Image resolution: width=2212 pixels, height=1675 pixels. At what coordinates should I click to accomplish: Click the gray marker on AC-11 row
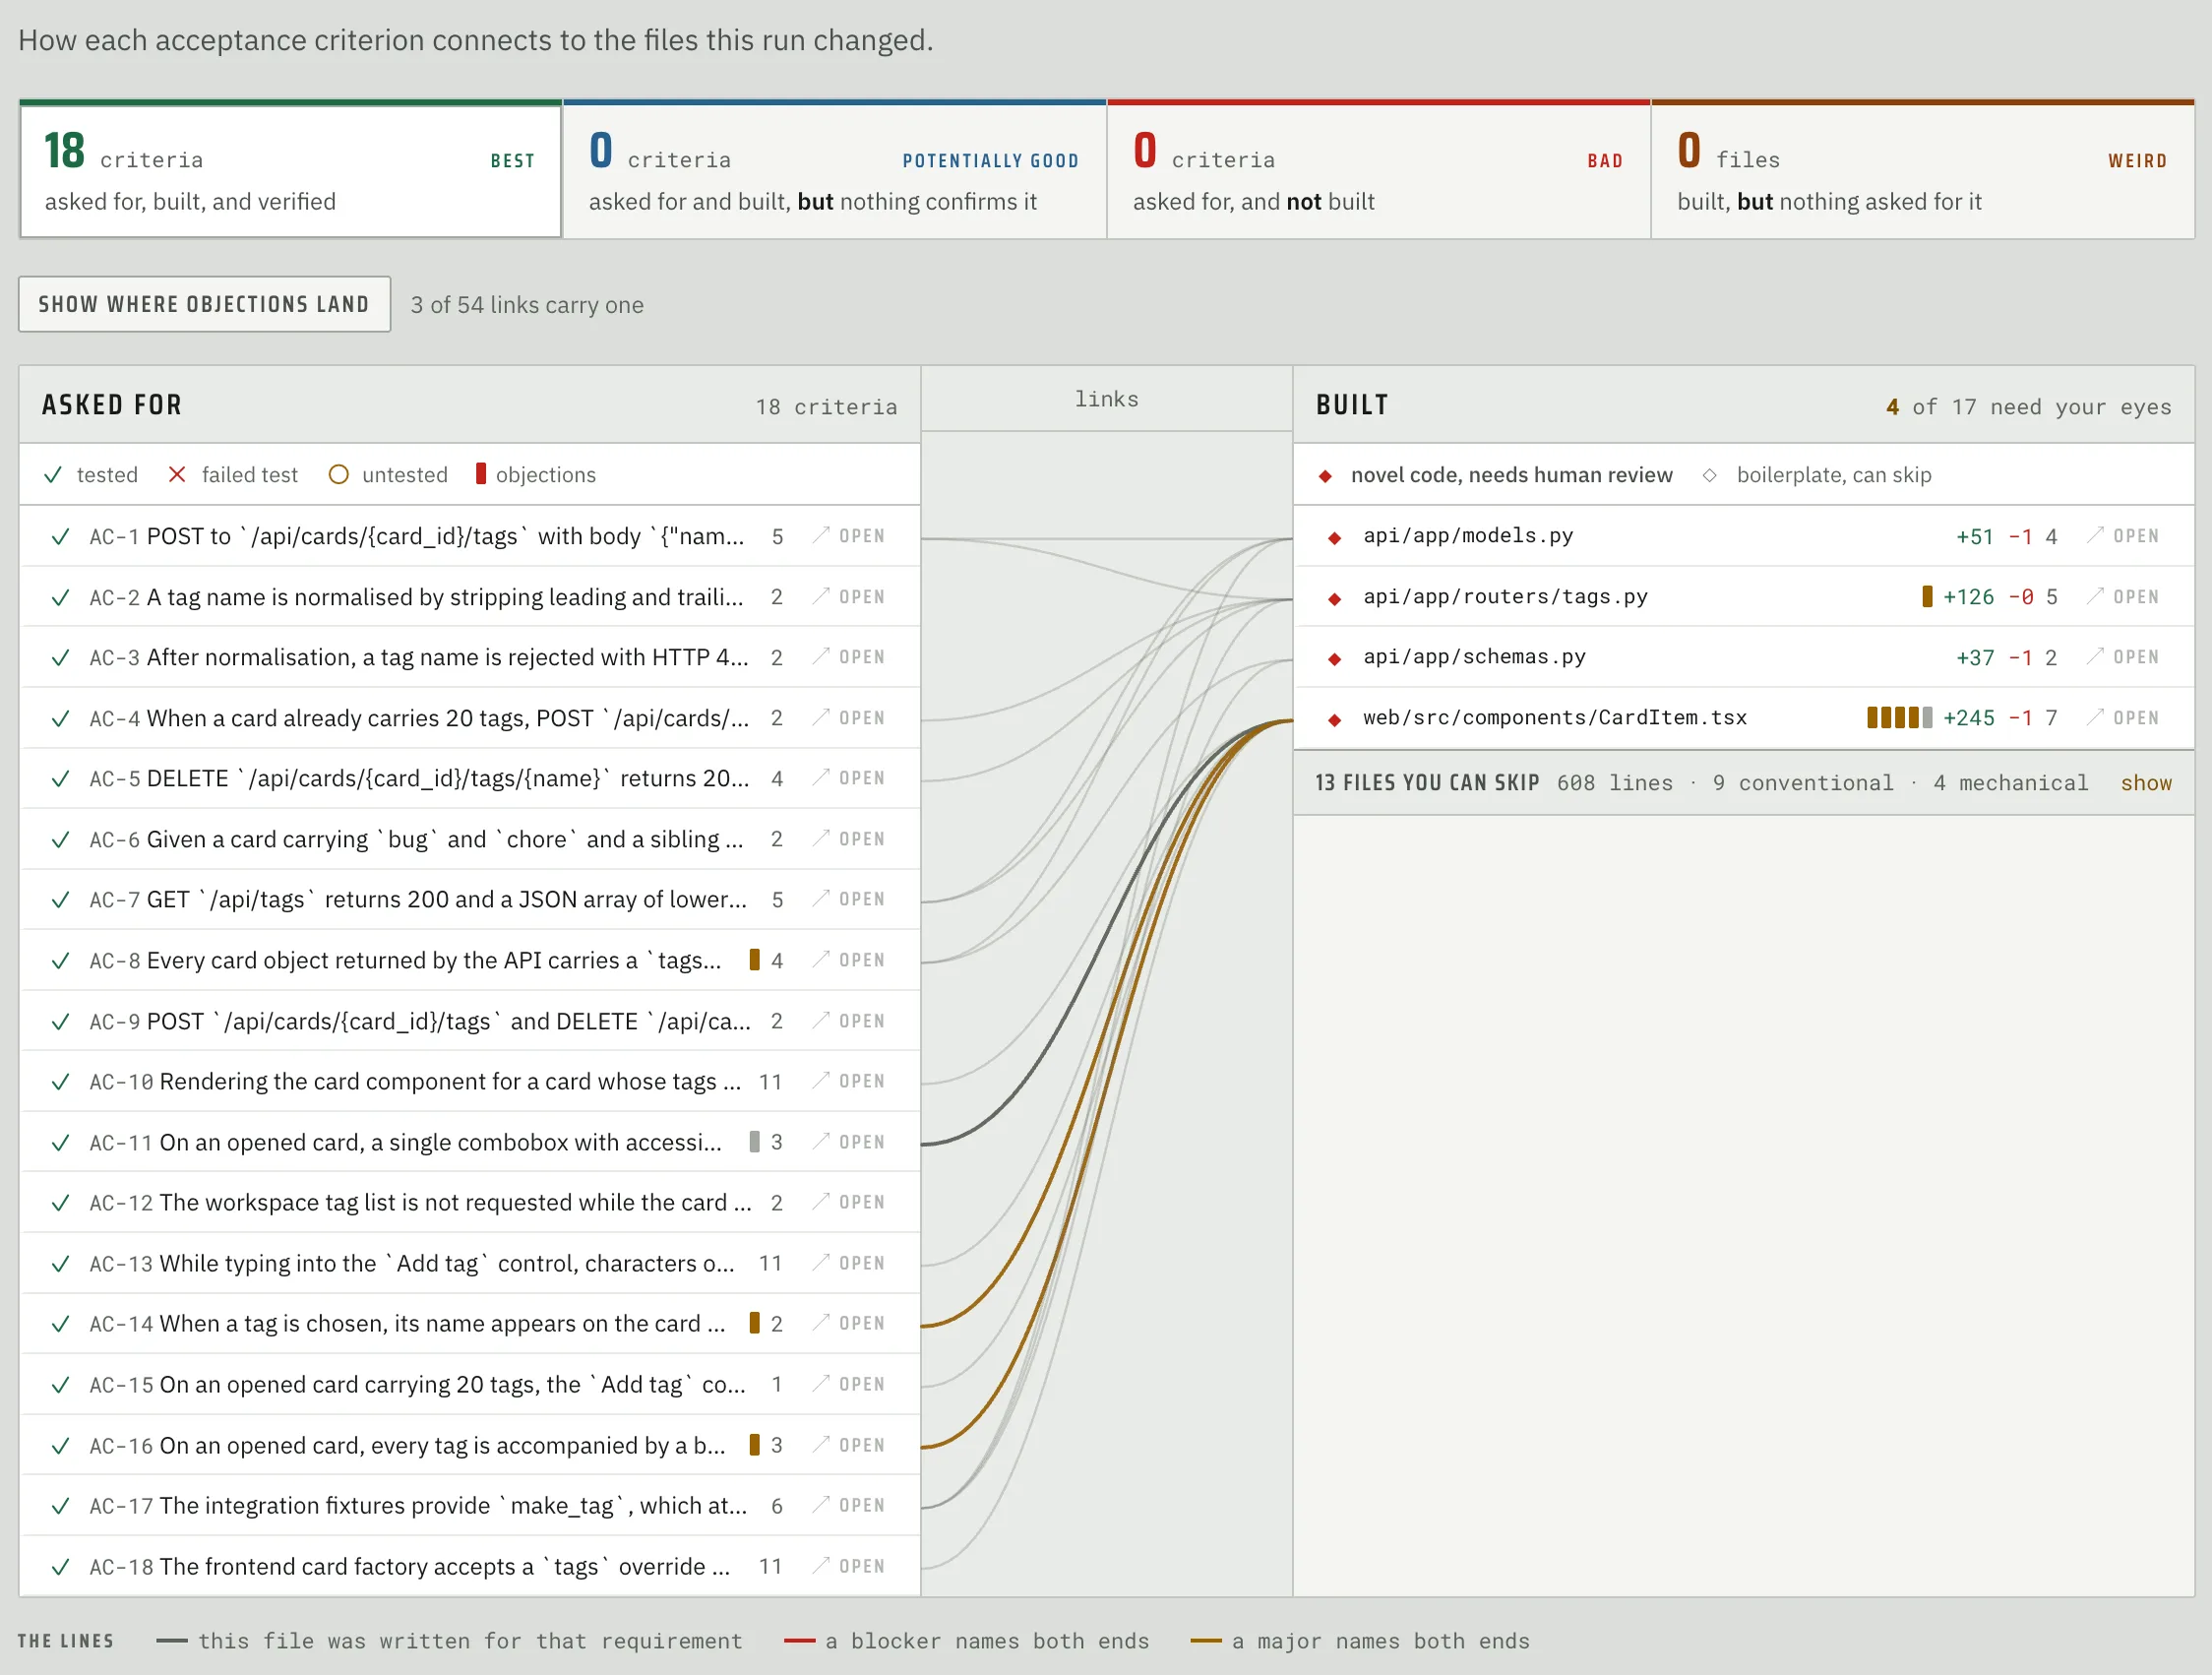tap(755, 1142)
